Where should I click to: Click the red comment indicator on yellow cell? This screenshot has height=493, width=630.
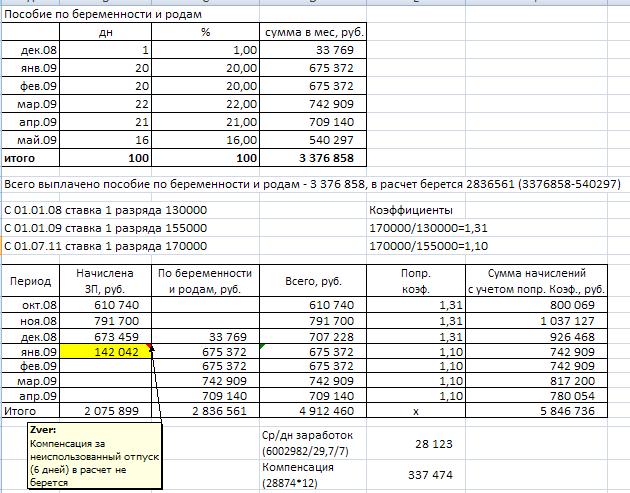point(150,345)
